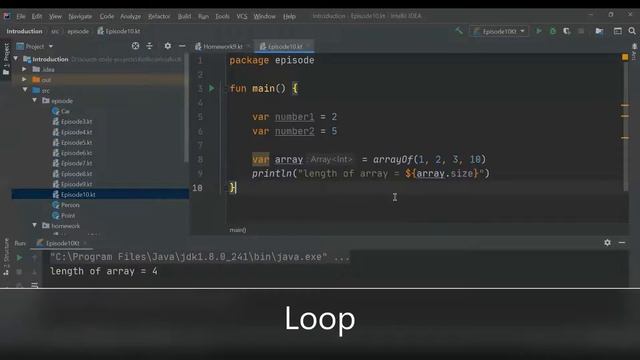Click the yellow inspection warning indicator
This screenshot has height=360, width=640.
625,57
